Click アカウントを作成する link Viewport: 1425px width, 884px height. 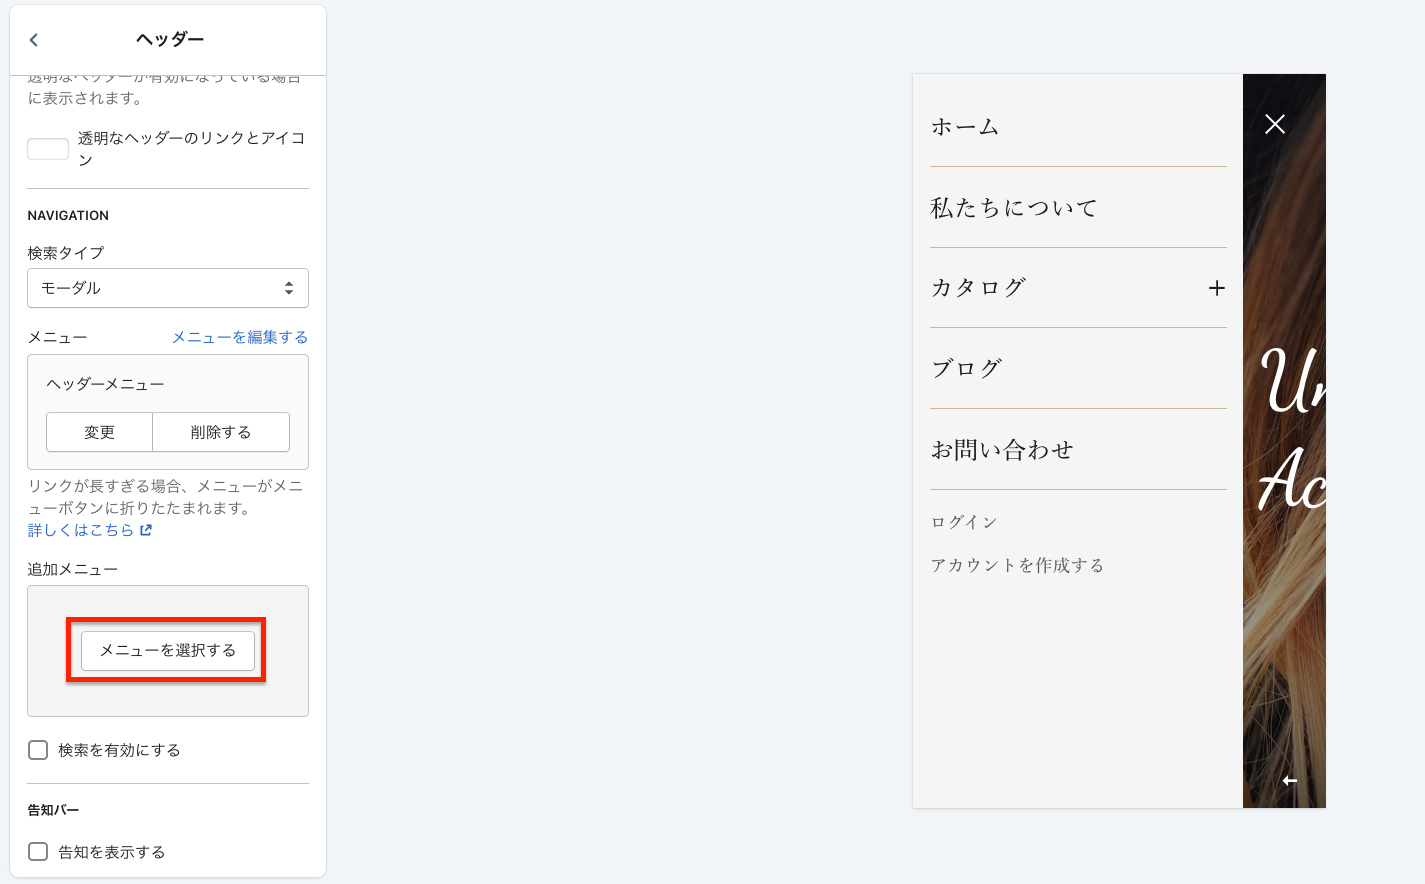click(1017, 565)
